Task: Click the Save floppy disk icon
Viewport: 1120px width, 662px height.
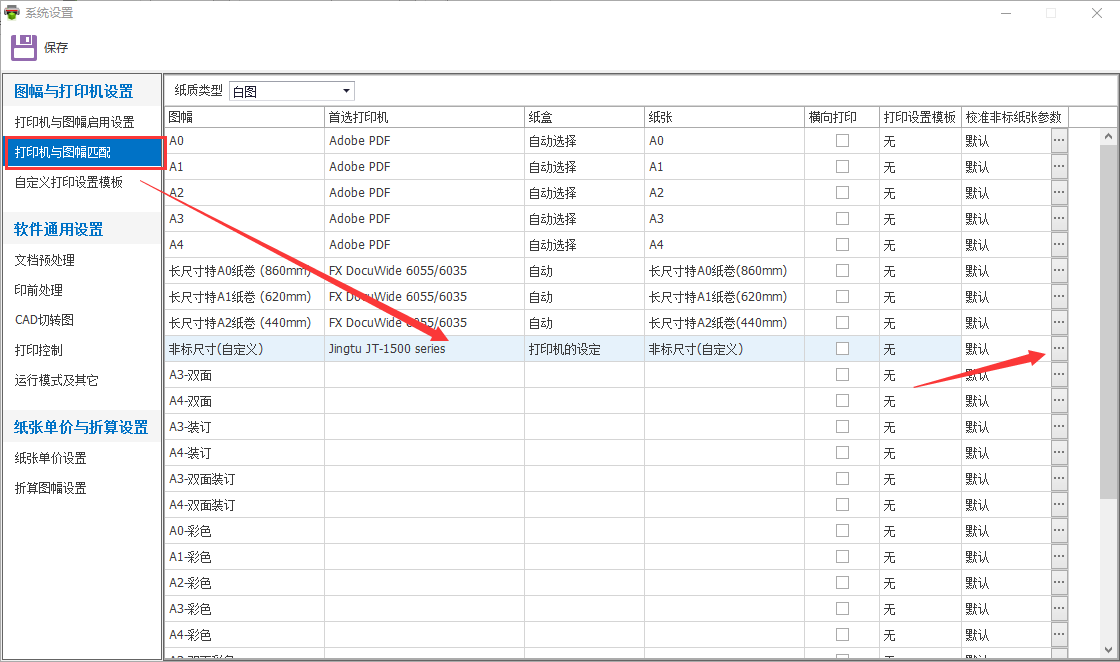Action: (24, 47)
